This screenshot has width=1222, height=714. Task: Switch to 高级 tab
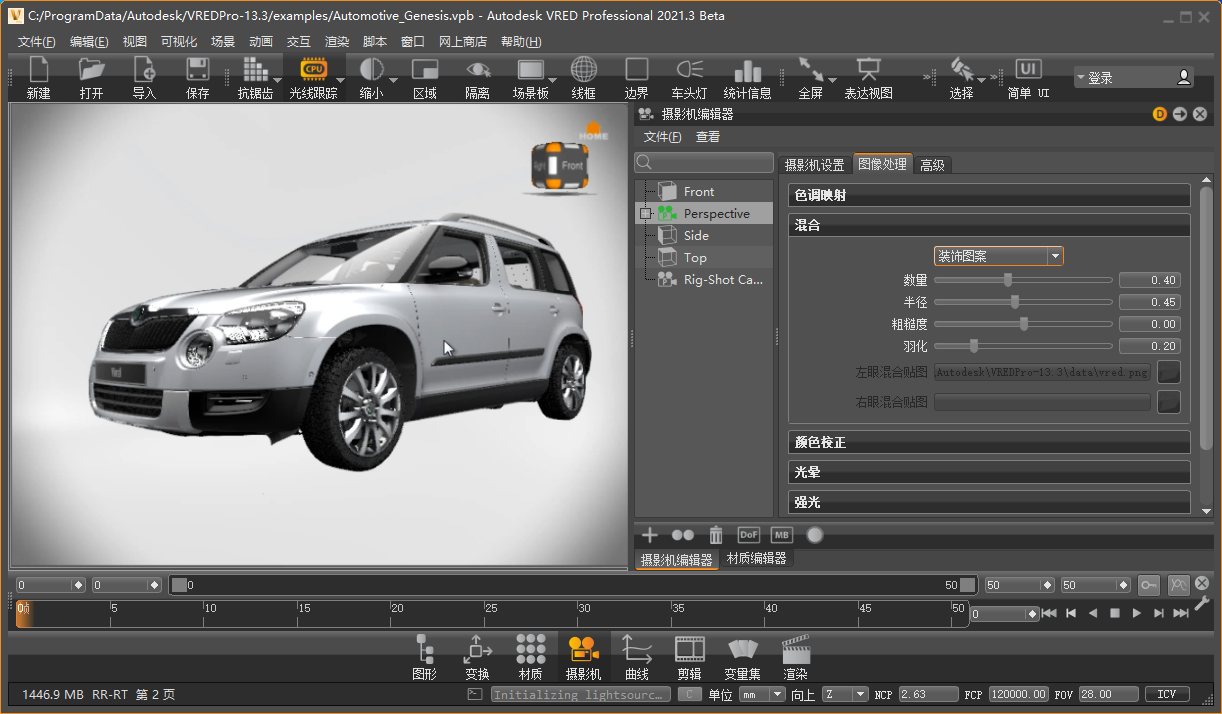(x=933, y=165)
